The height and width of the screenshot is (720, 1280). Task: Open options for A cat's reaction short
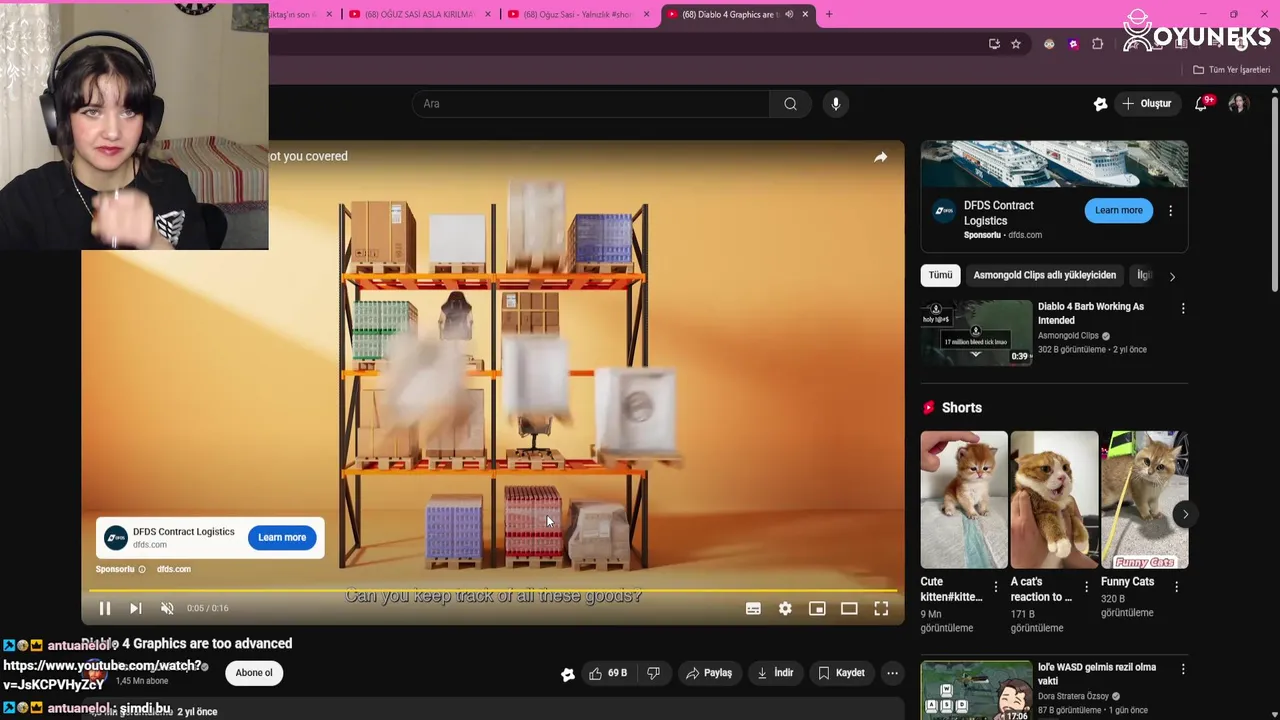[1086, 587]
